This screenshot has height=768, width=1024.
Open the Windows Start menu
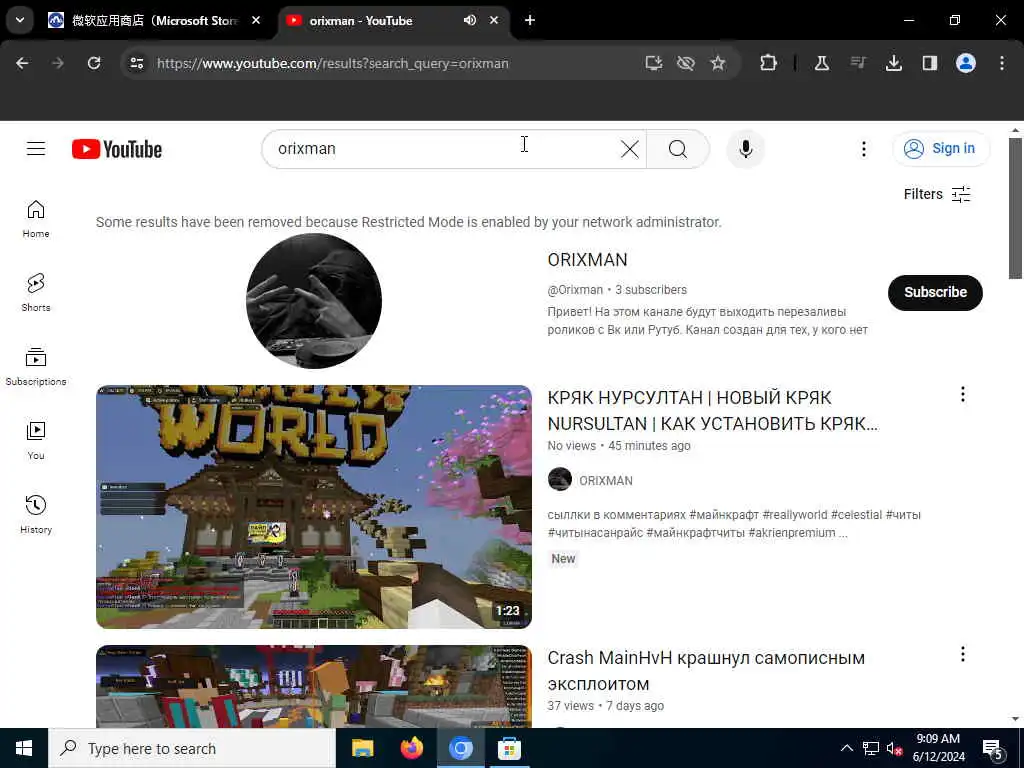tap(24, 748)
